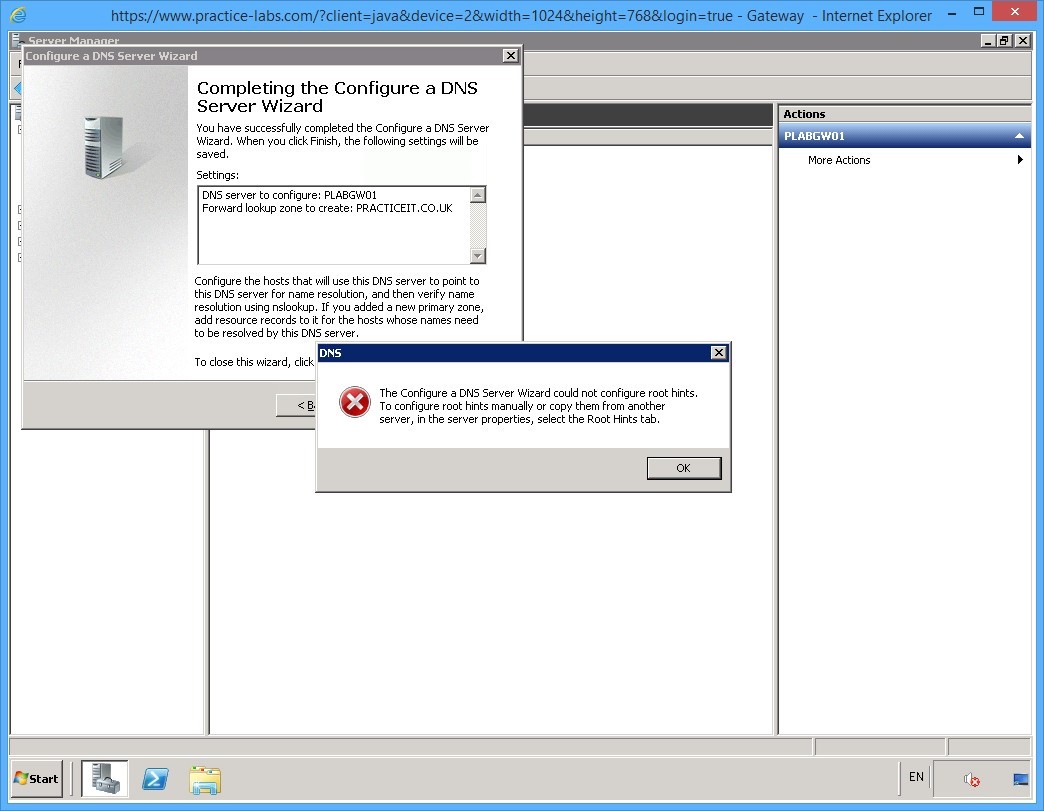
Task: Open the Start menu
Action: coord(36,779)
